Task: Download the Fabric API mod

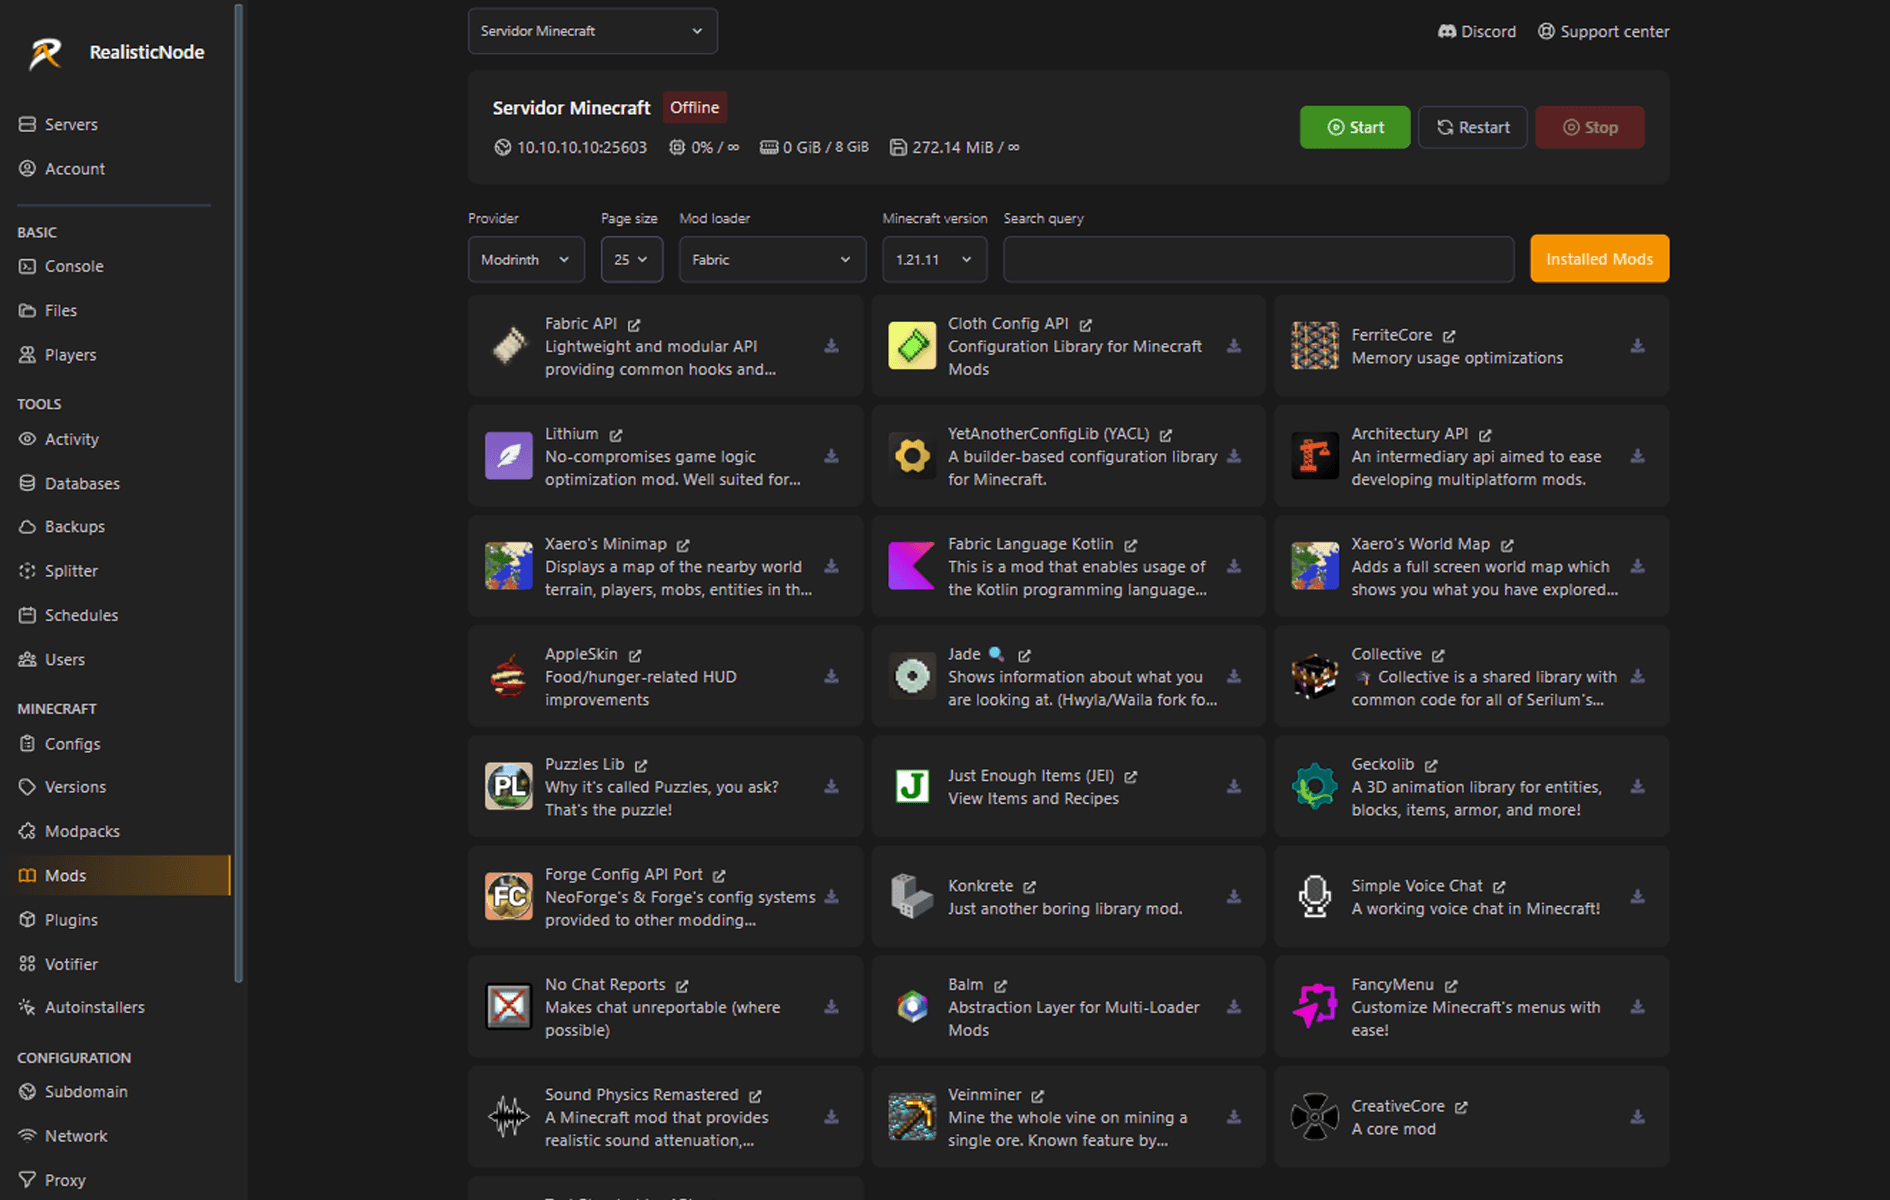Action: (x=831, y=346)
